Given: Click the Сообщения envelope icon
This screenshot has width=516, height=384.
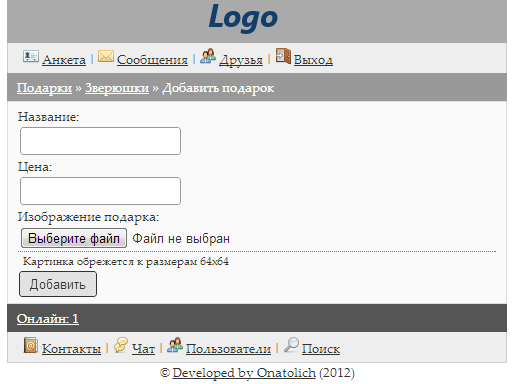Looking at the screenshot, I should point(106,56).
